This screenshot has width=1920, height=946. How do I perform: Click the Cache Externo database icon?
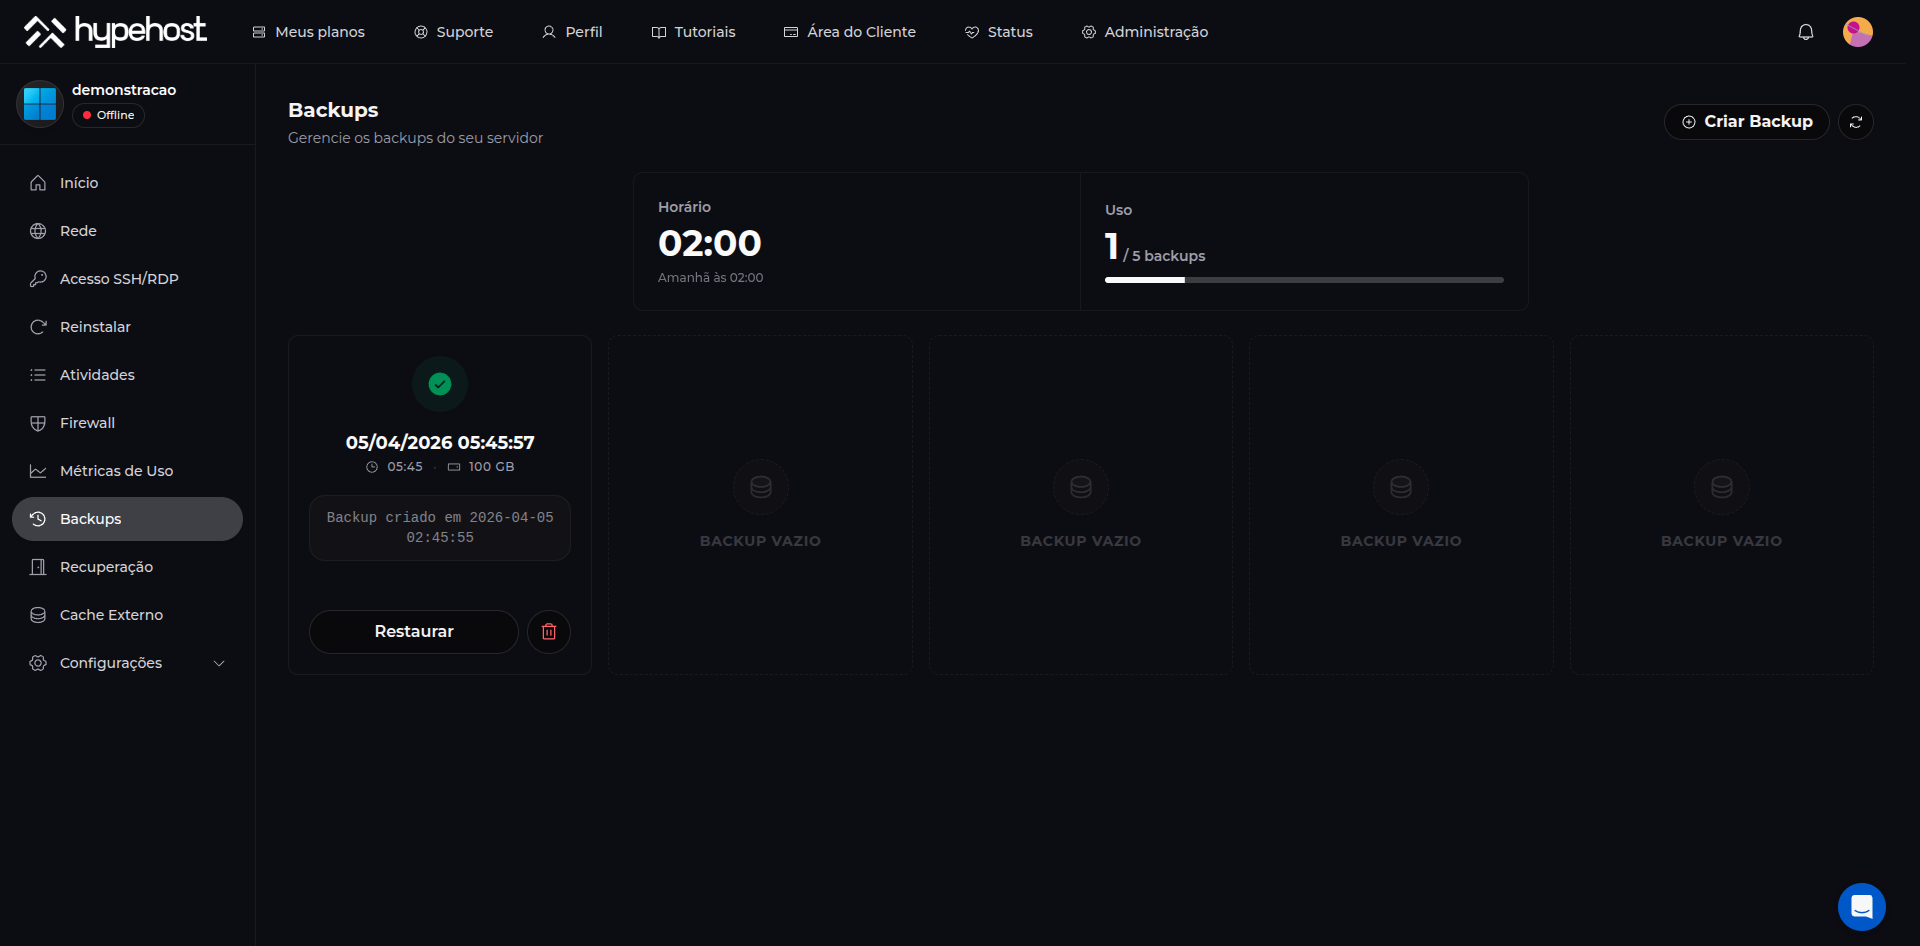point(38,615)
